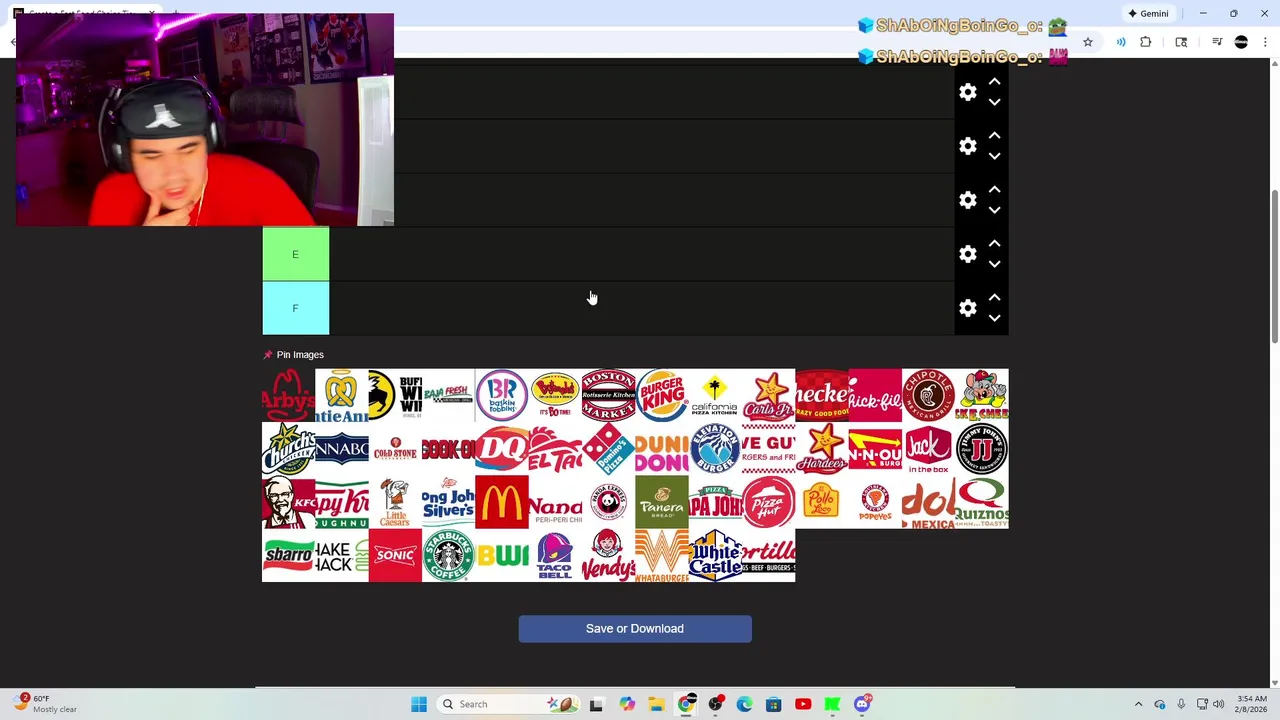Select the Starbucks Coffee logo
The image size is (1280, 720).
click(x=448, y=555)
